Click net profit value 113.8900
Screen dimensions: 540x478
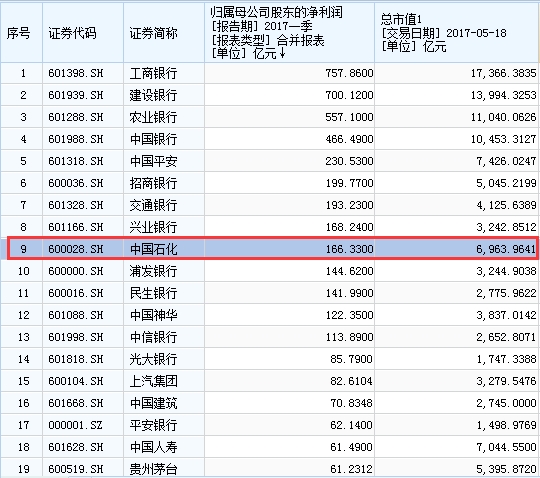(x=349, y=337)
